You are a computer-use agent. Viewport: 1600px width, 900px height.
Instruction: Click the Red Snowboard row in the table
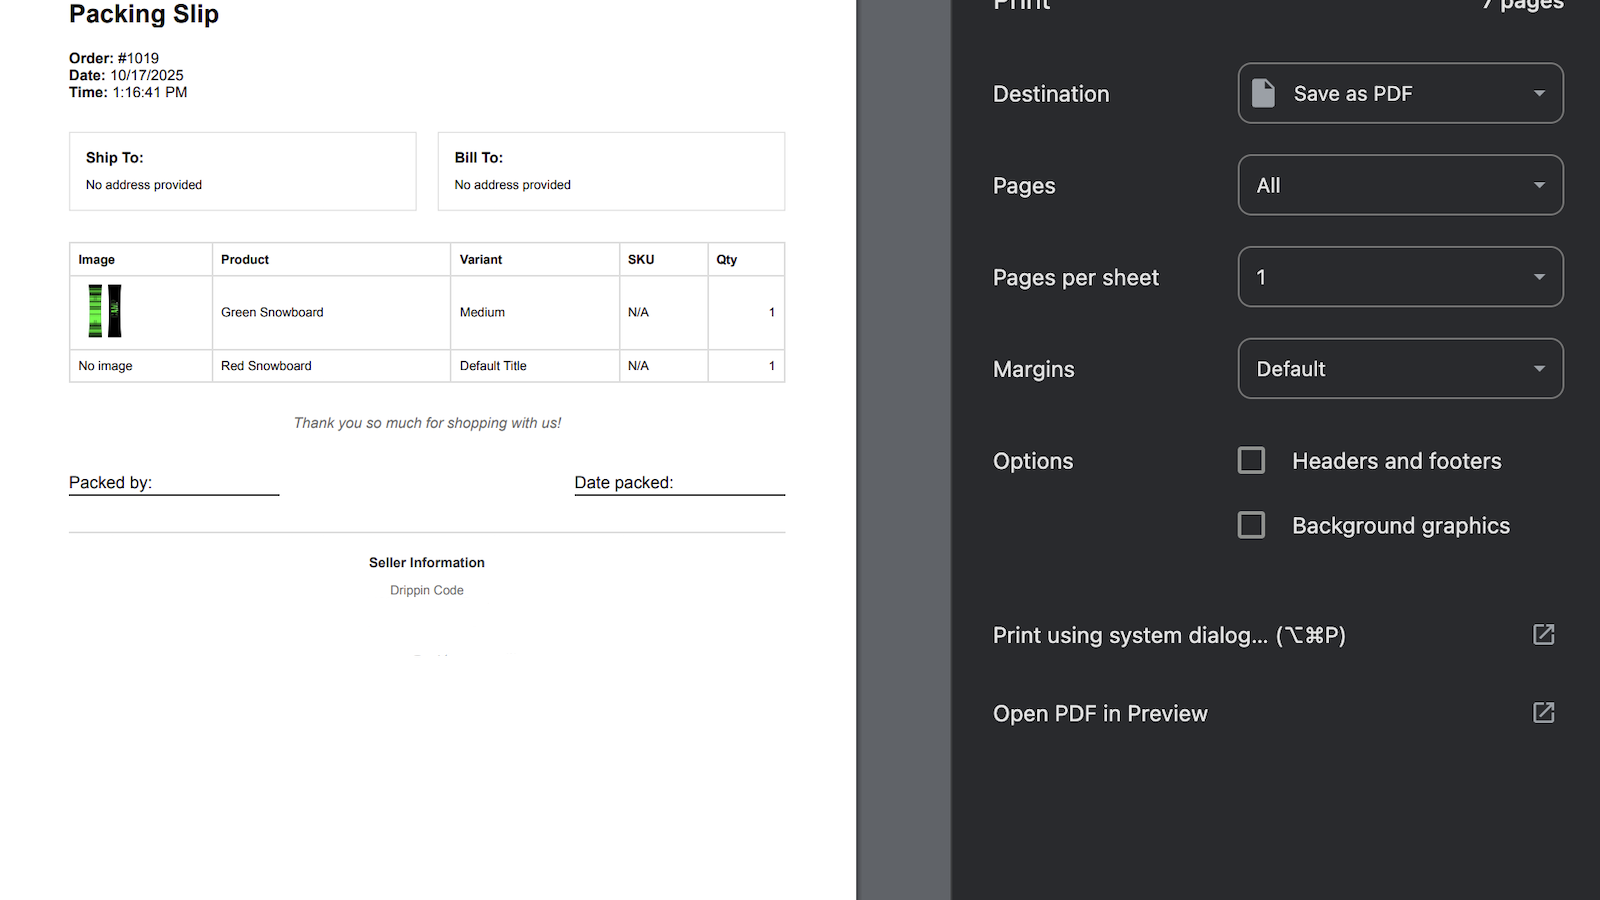(x=266, y=366)
